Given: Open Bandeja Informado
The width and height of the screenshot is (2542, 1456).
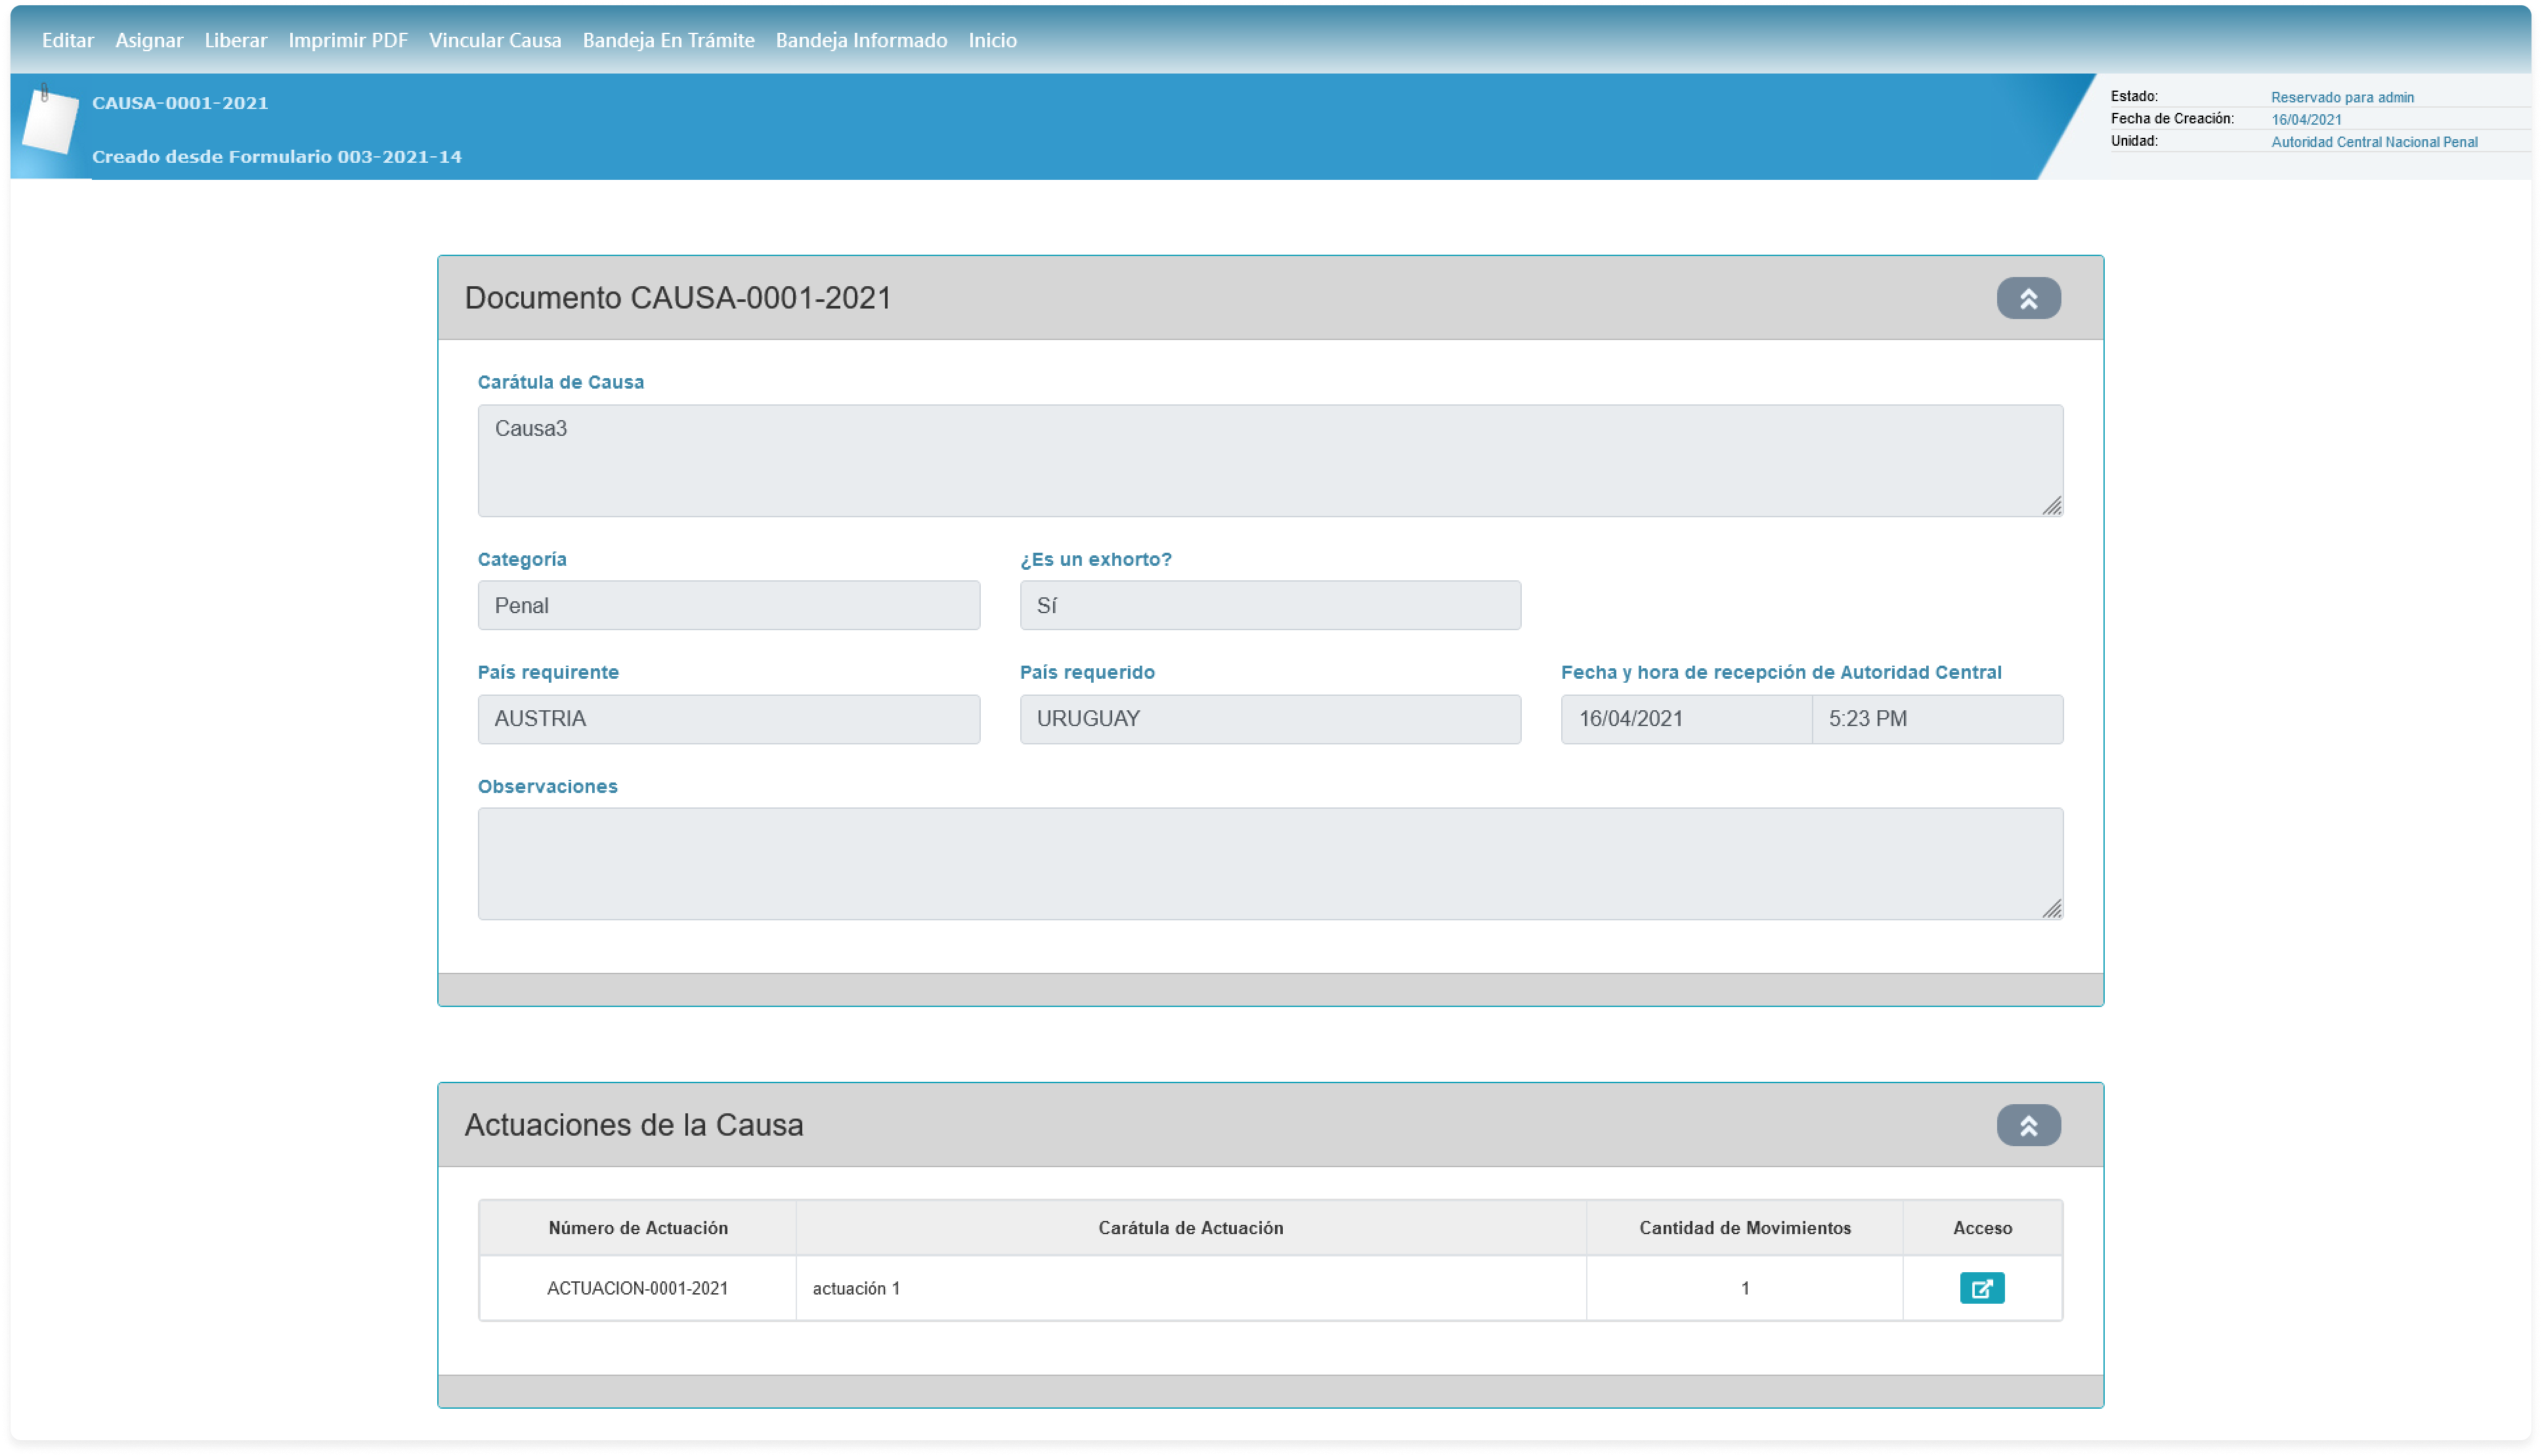Looking at the screenshot, I should point(861,40).
